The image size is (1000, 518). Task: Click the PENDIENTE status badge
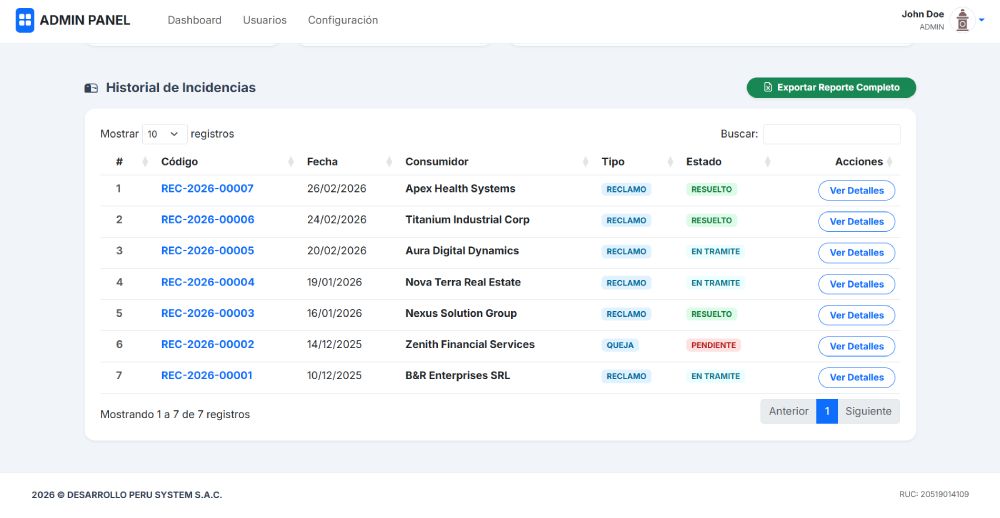coord(713,345)
